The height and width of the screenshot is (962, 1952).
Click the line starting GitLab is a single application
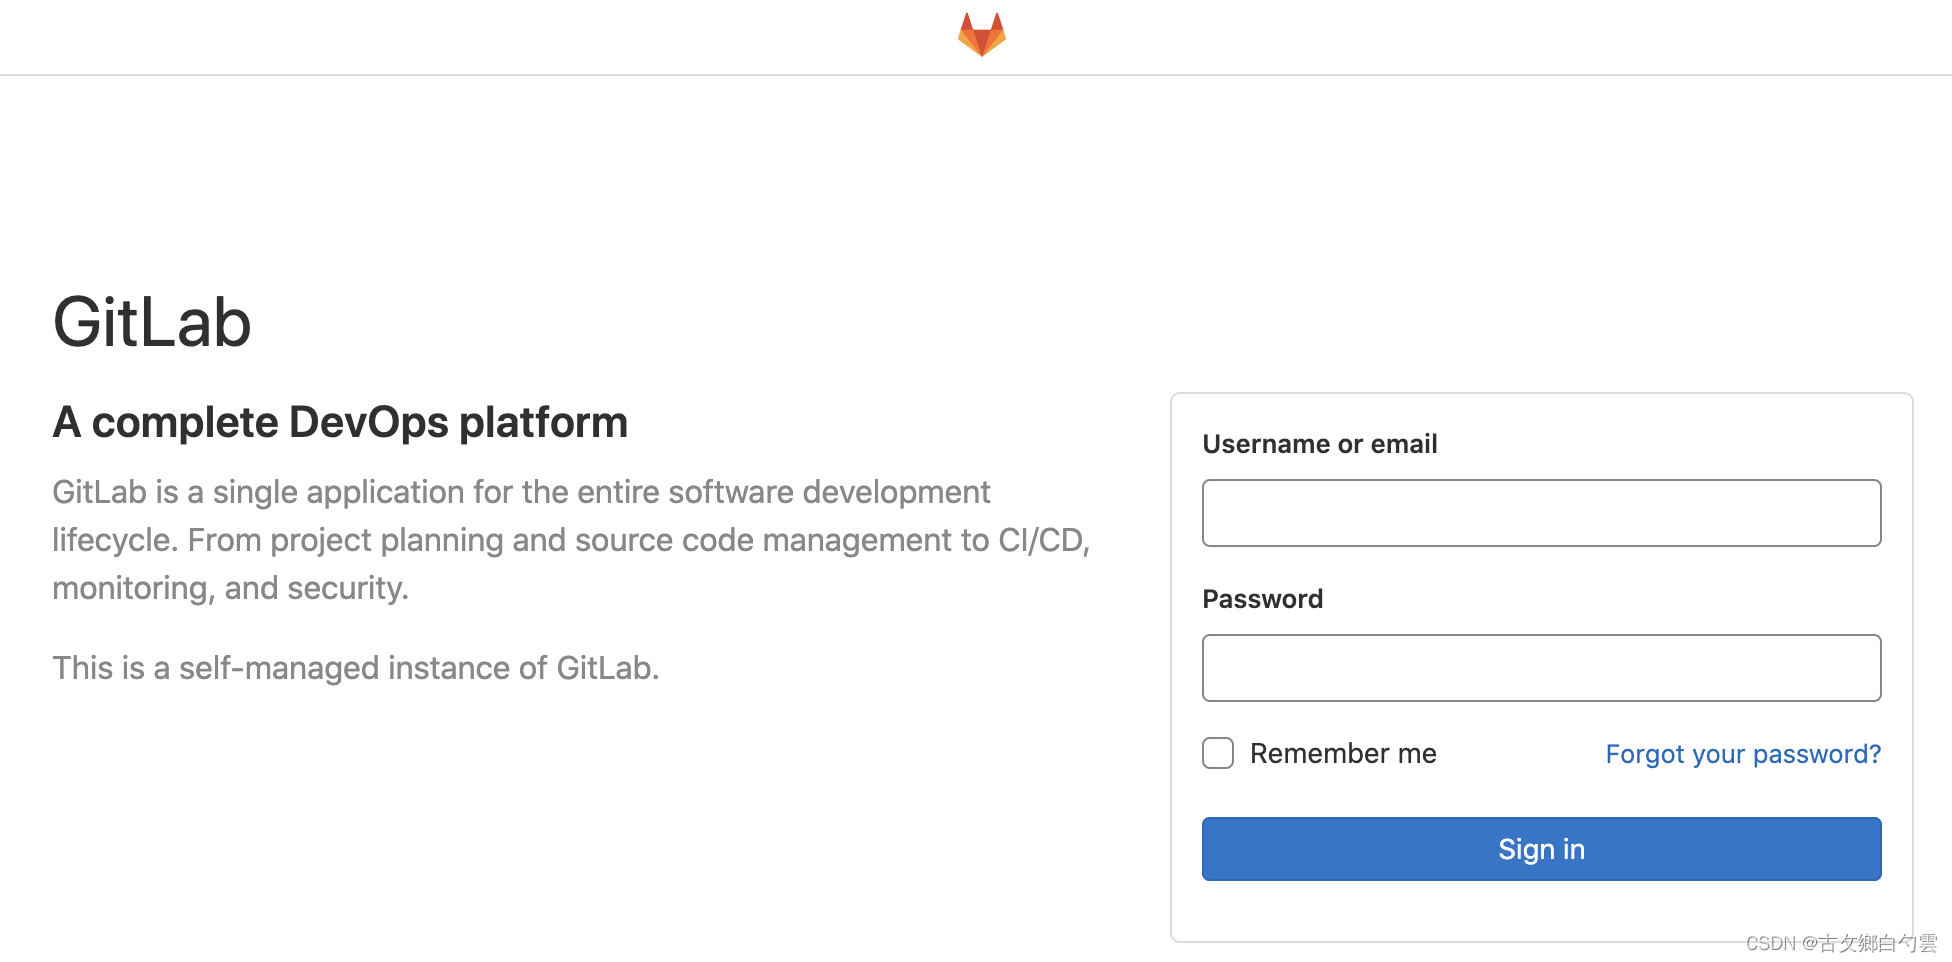pyautogui.click(x=521, y=492)
